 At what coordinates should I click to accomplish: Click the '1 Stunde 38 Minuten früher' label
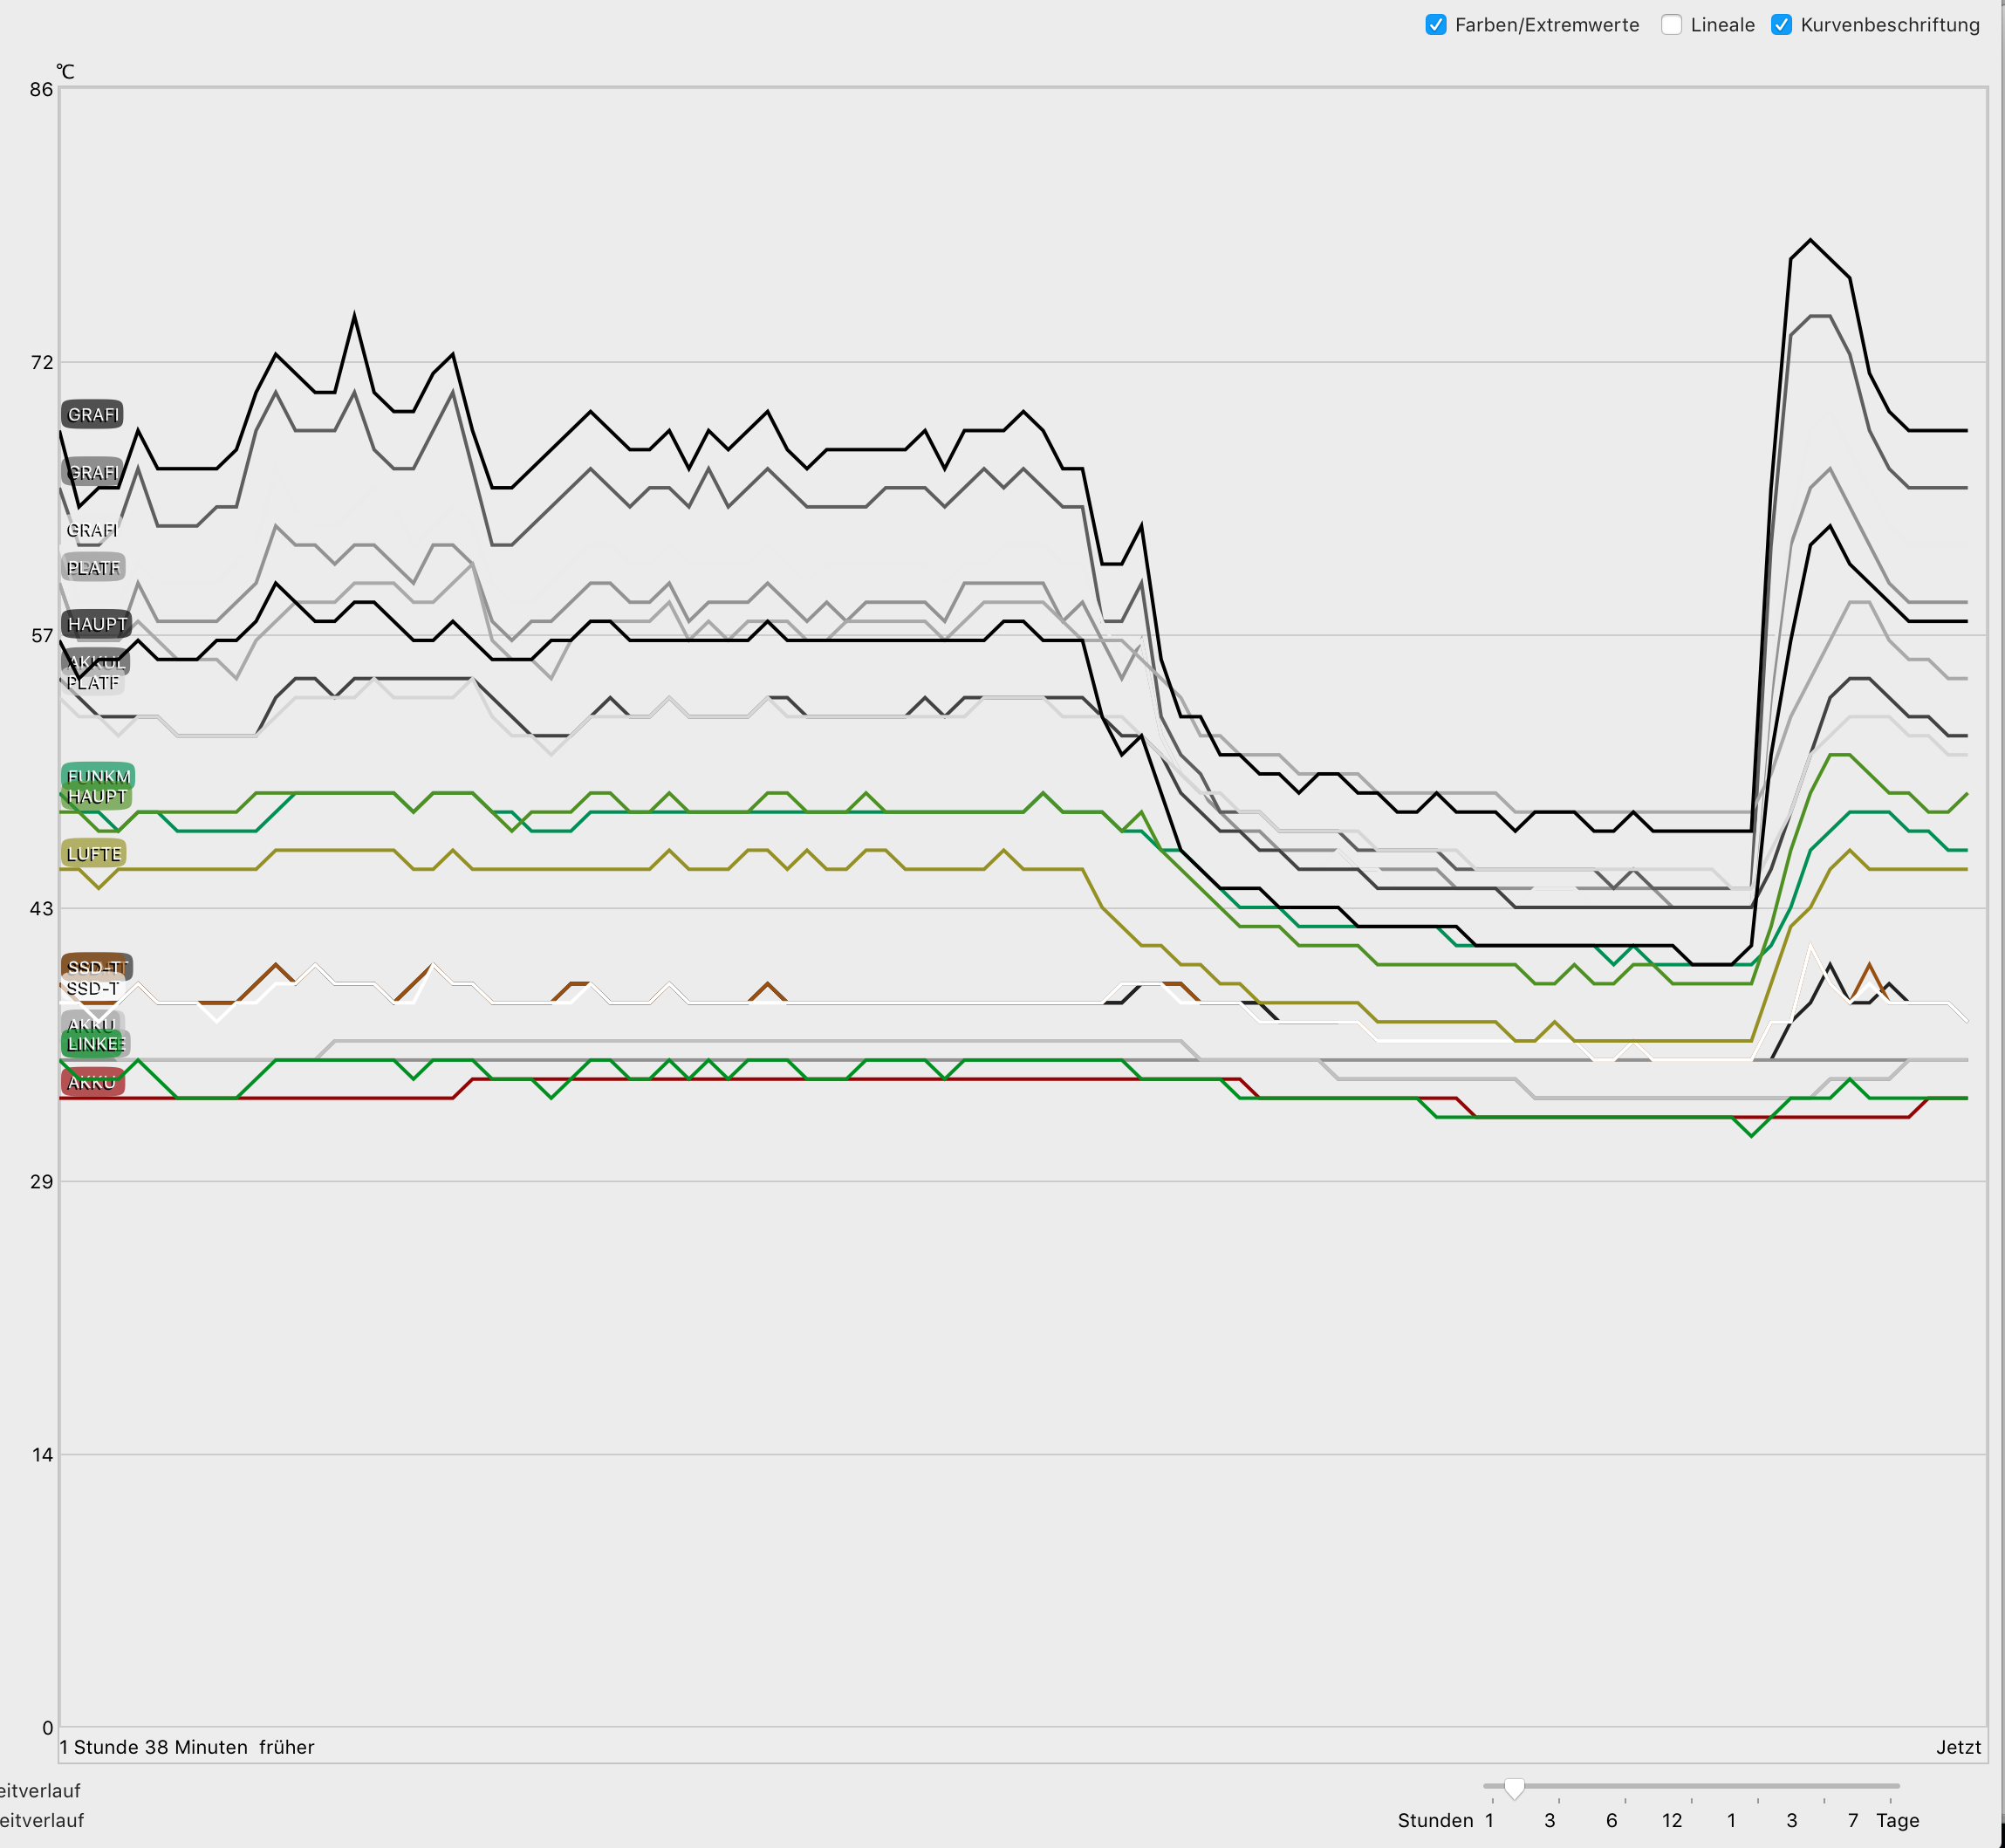pos(187,1747)
